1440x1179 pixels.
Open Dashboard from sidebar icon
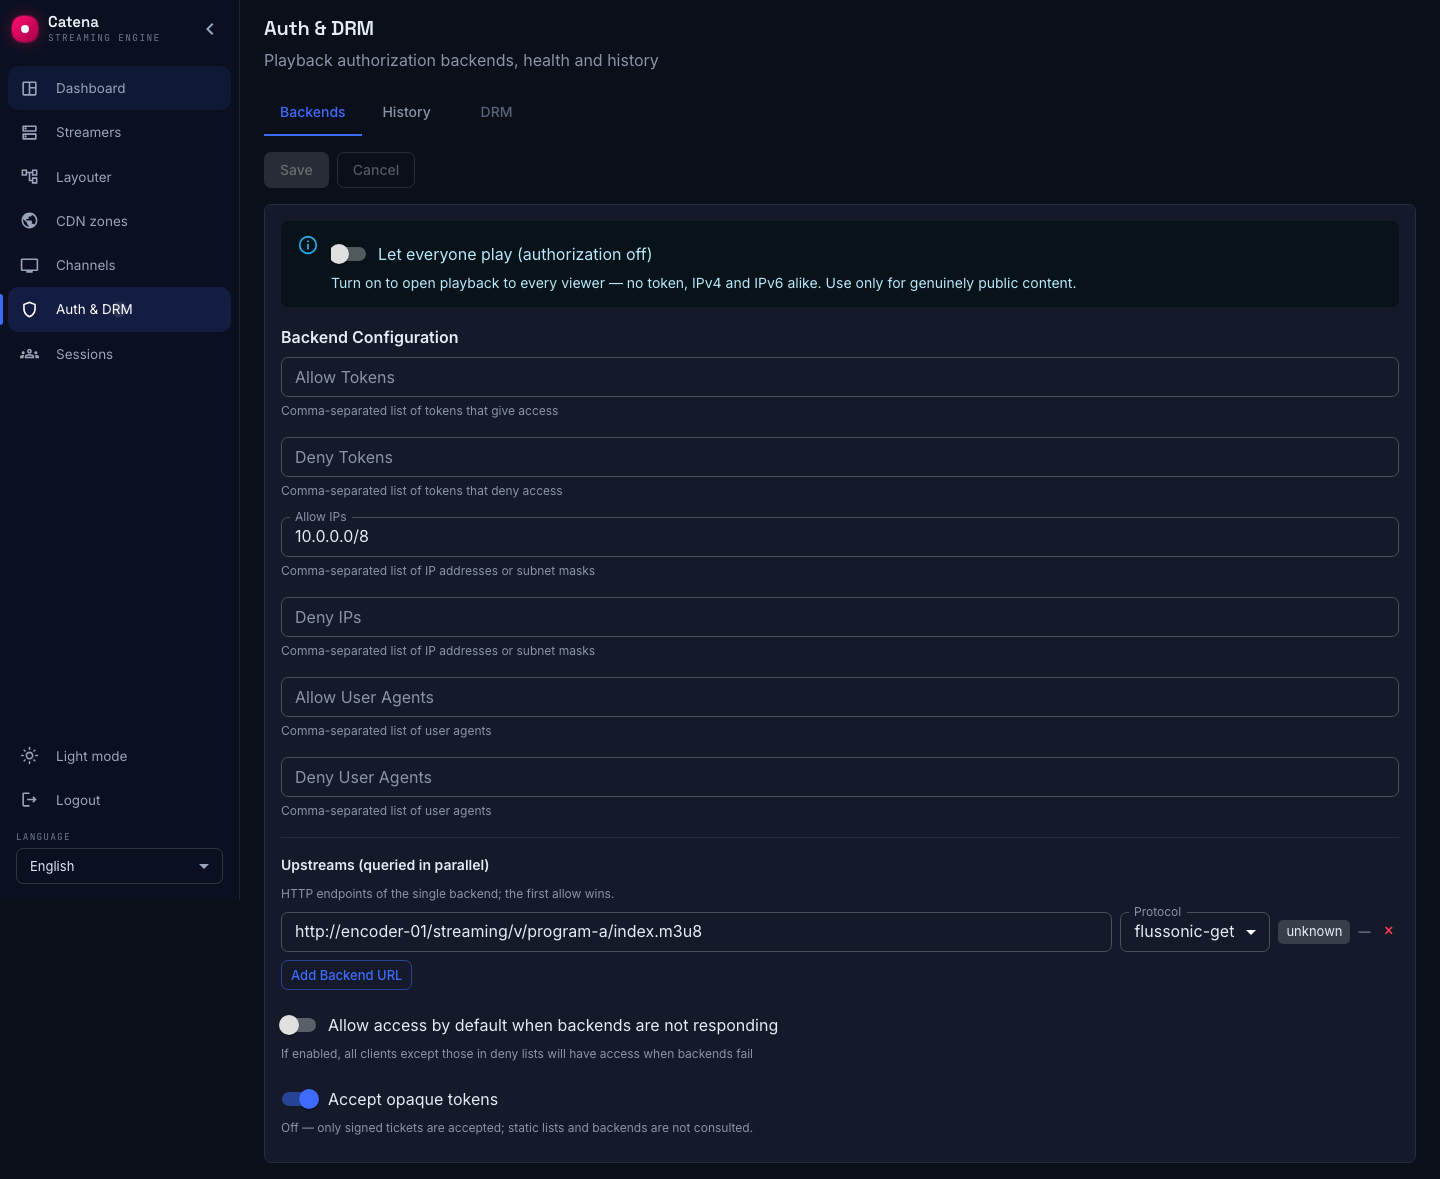pos(30,88)
